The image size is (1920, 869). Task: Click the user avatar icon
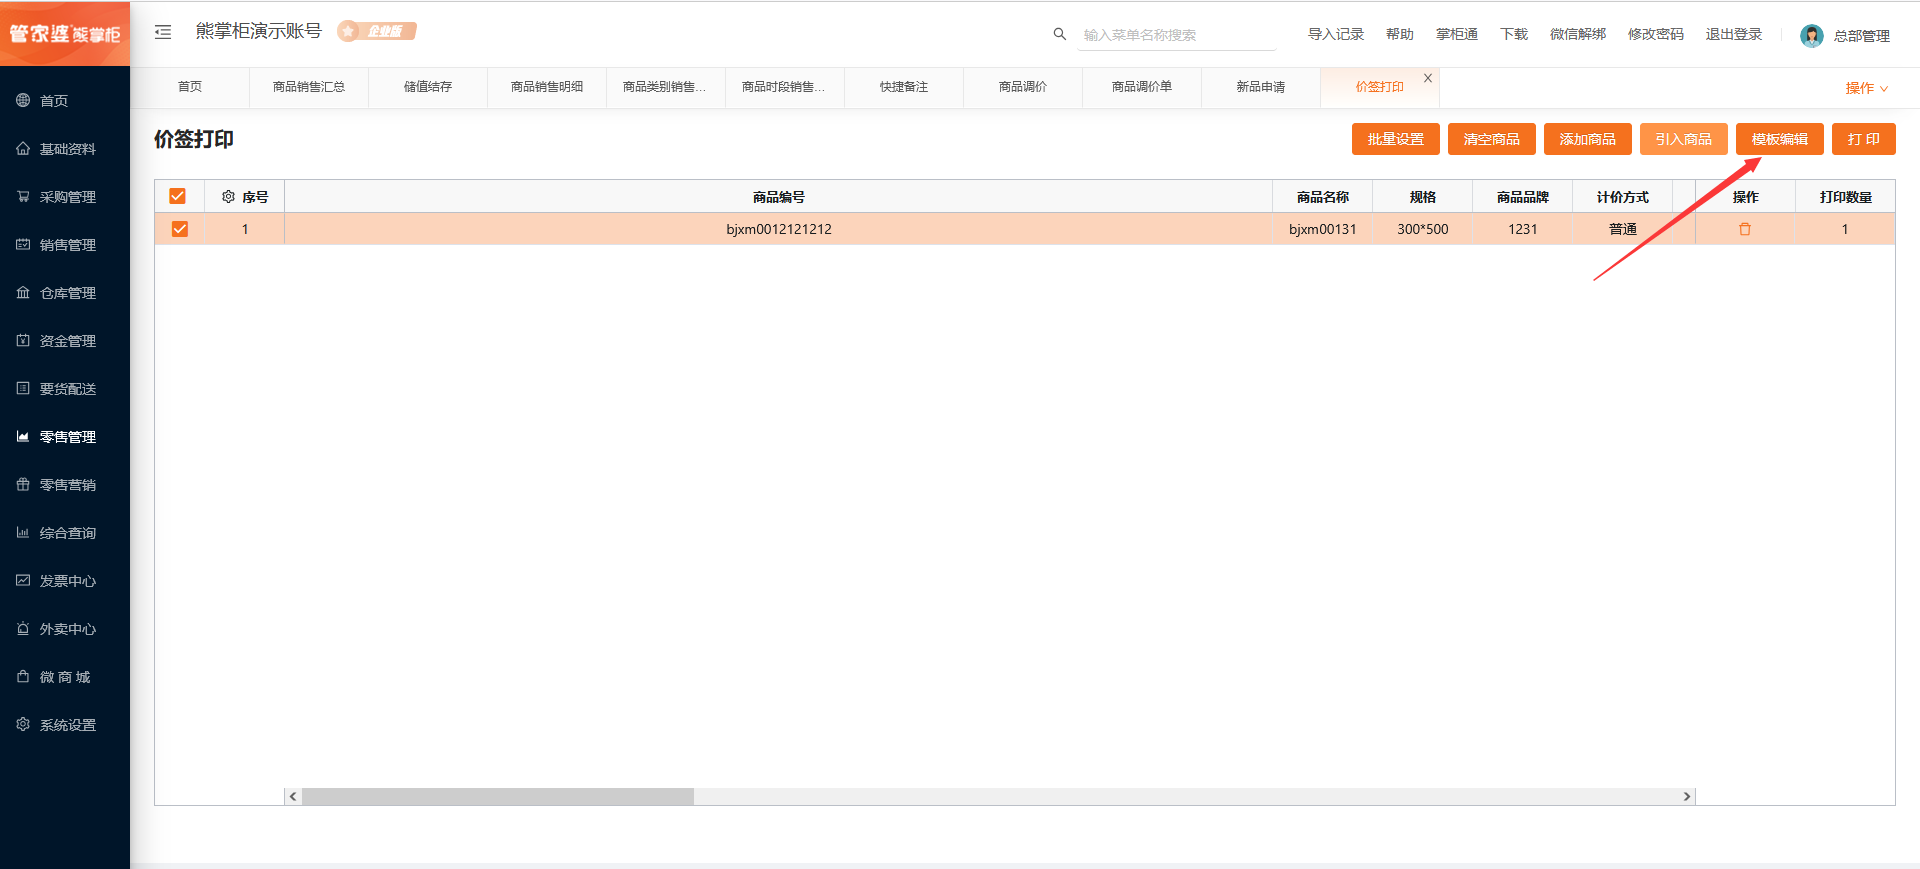point(1811,36)
